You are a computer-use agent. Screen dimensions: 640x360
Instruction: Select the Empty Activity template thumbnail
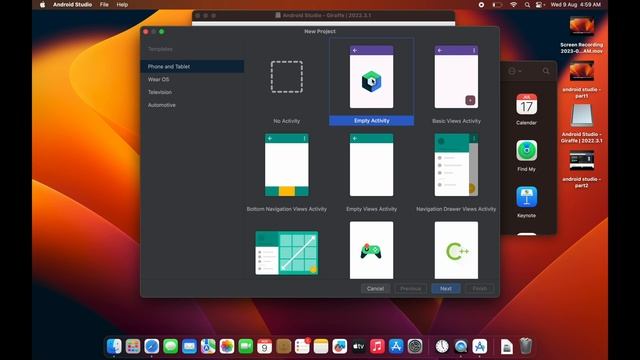(x=371, y=77)
